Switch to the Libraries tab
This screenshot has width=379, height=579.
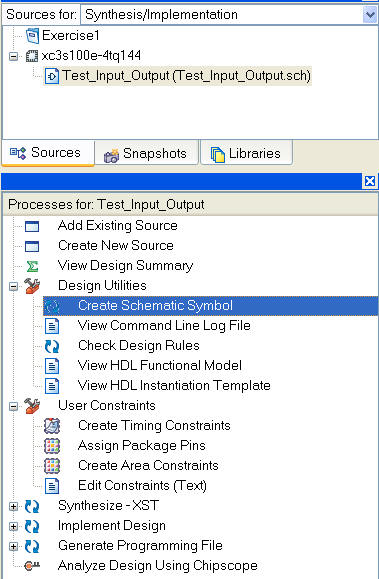(246, 153)
